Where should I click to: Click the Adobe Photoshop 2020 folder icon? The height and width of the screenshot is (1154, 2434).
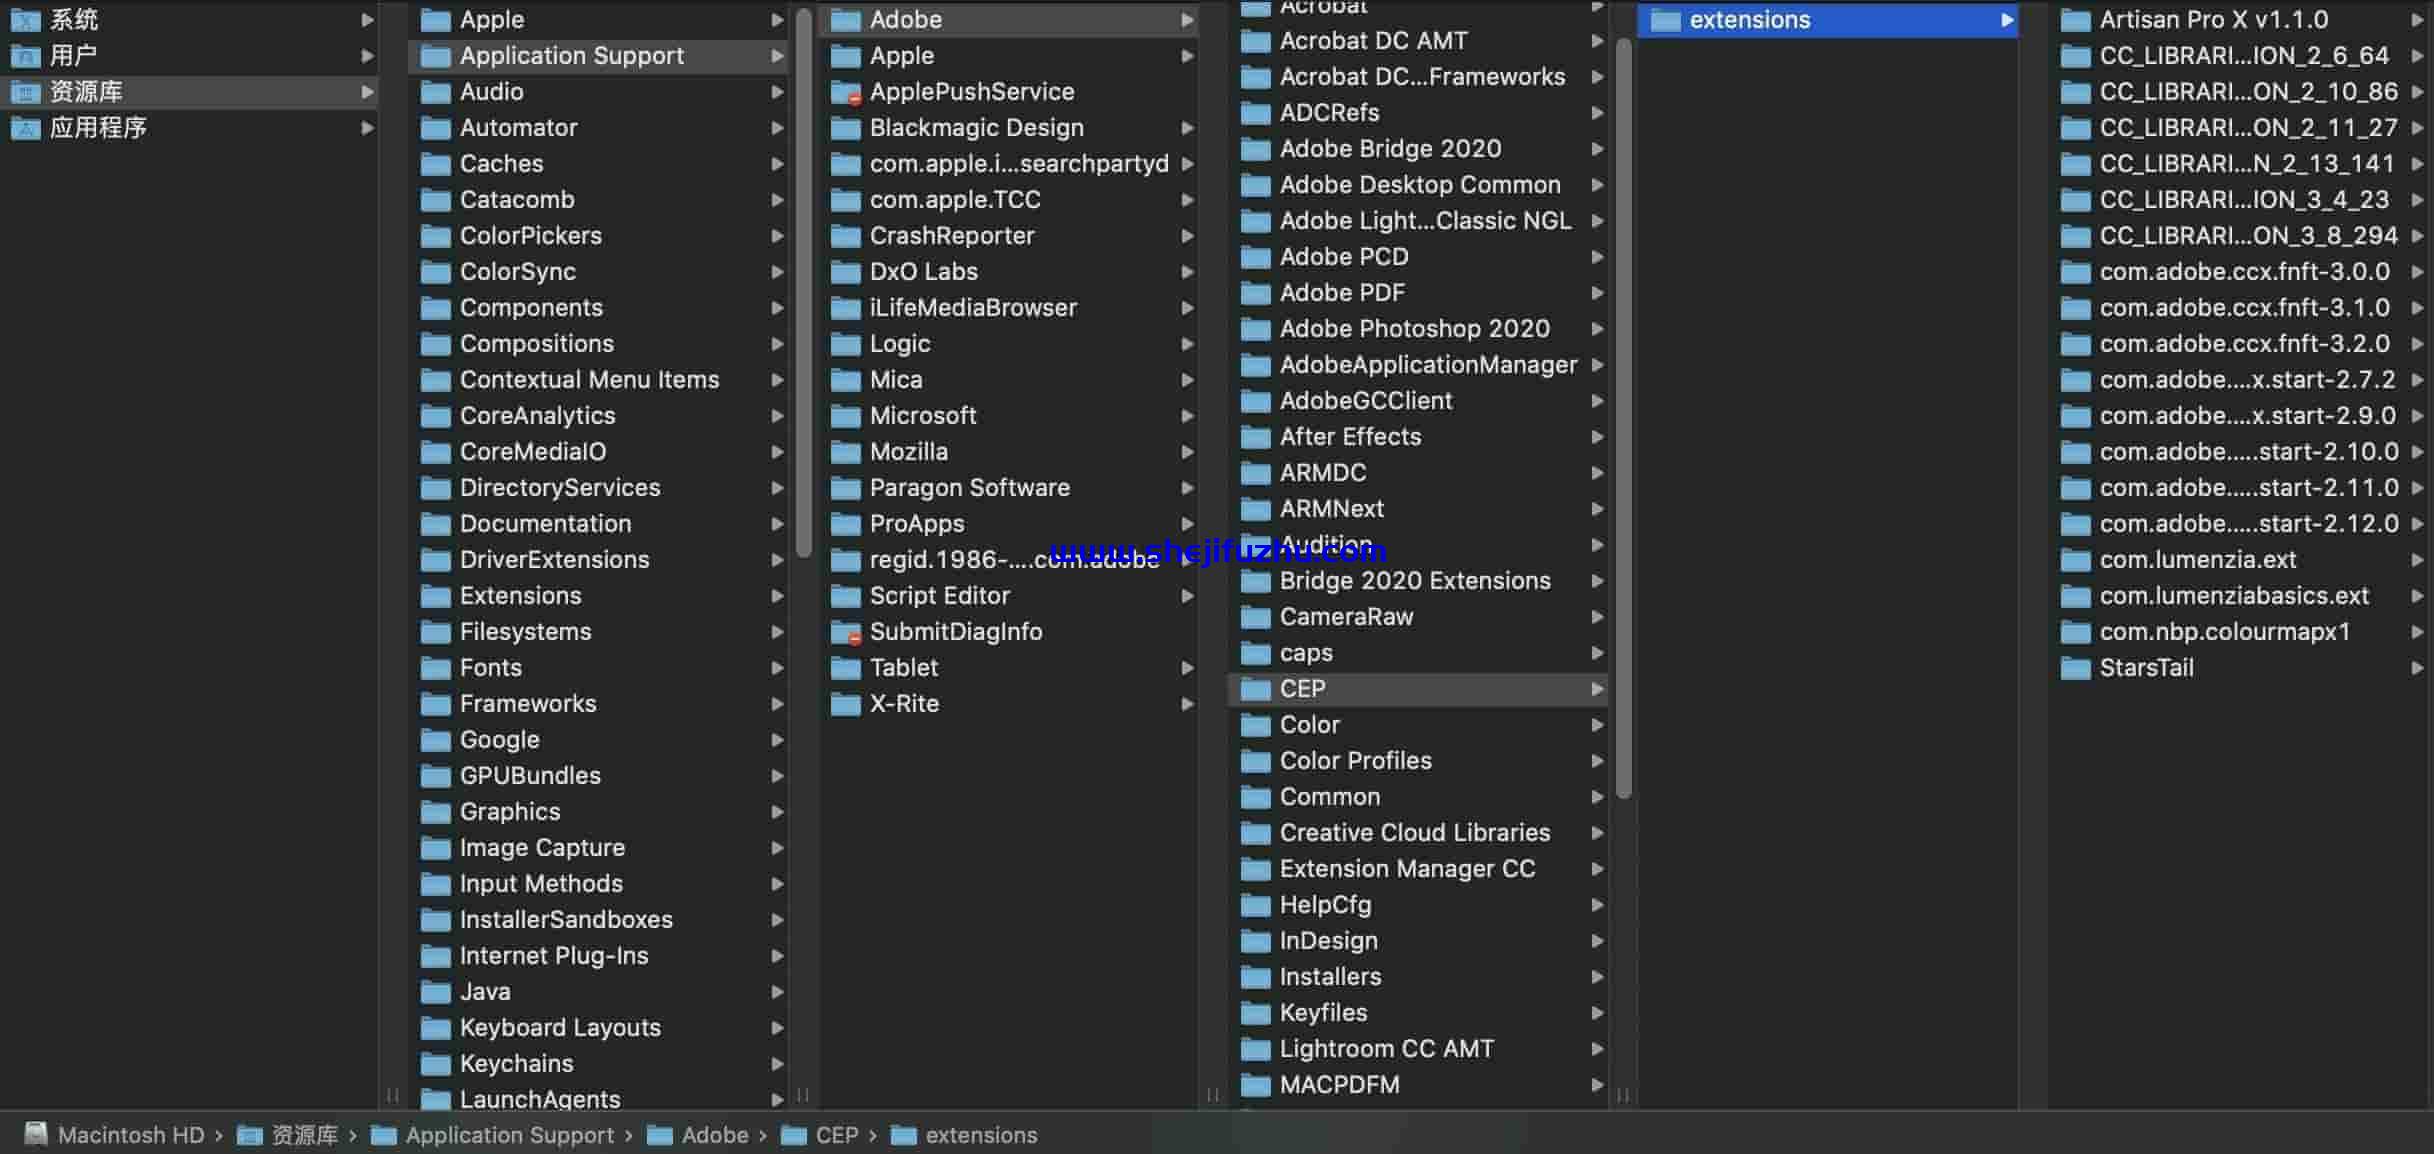pos(1255,329)
